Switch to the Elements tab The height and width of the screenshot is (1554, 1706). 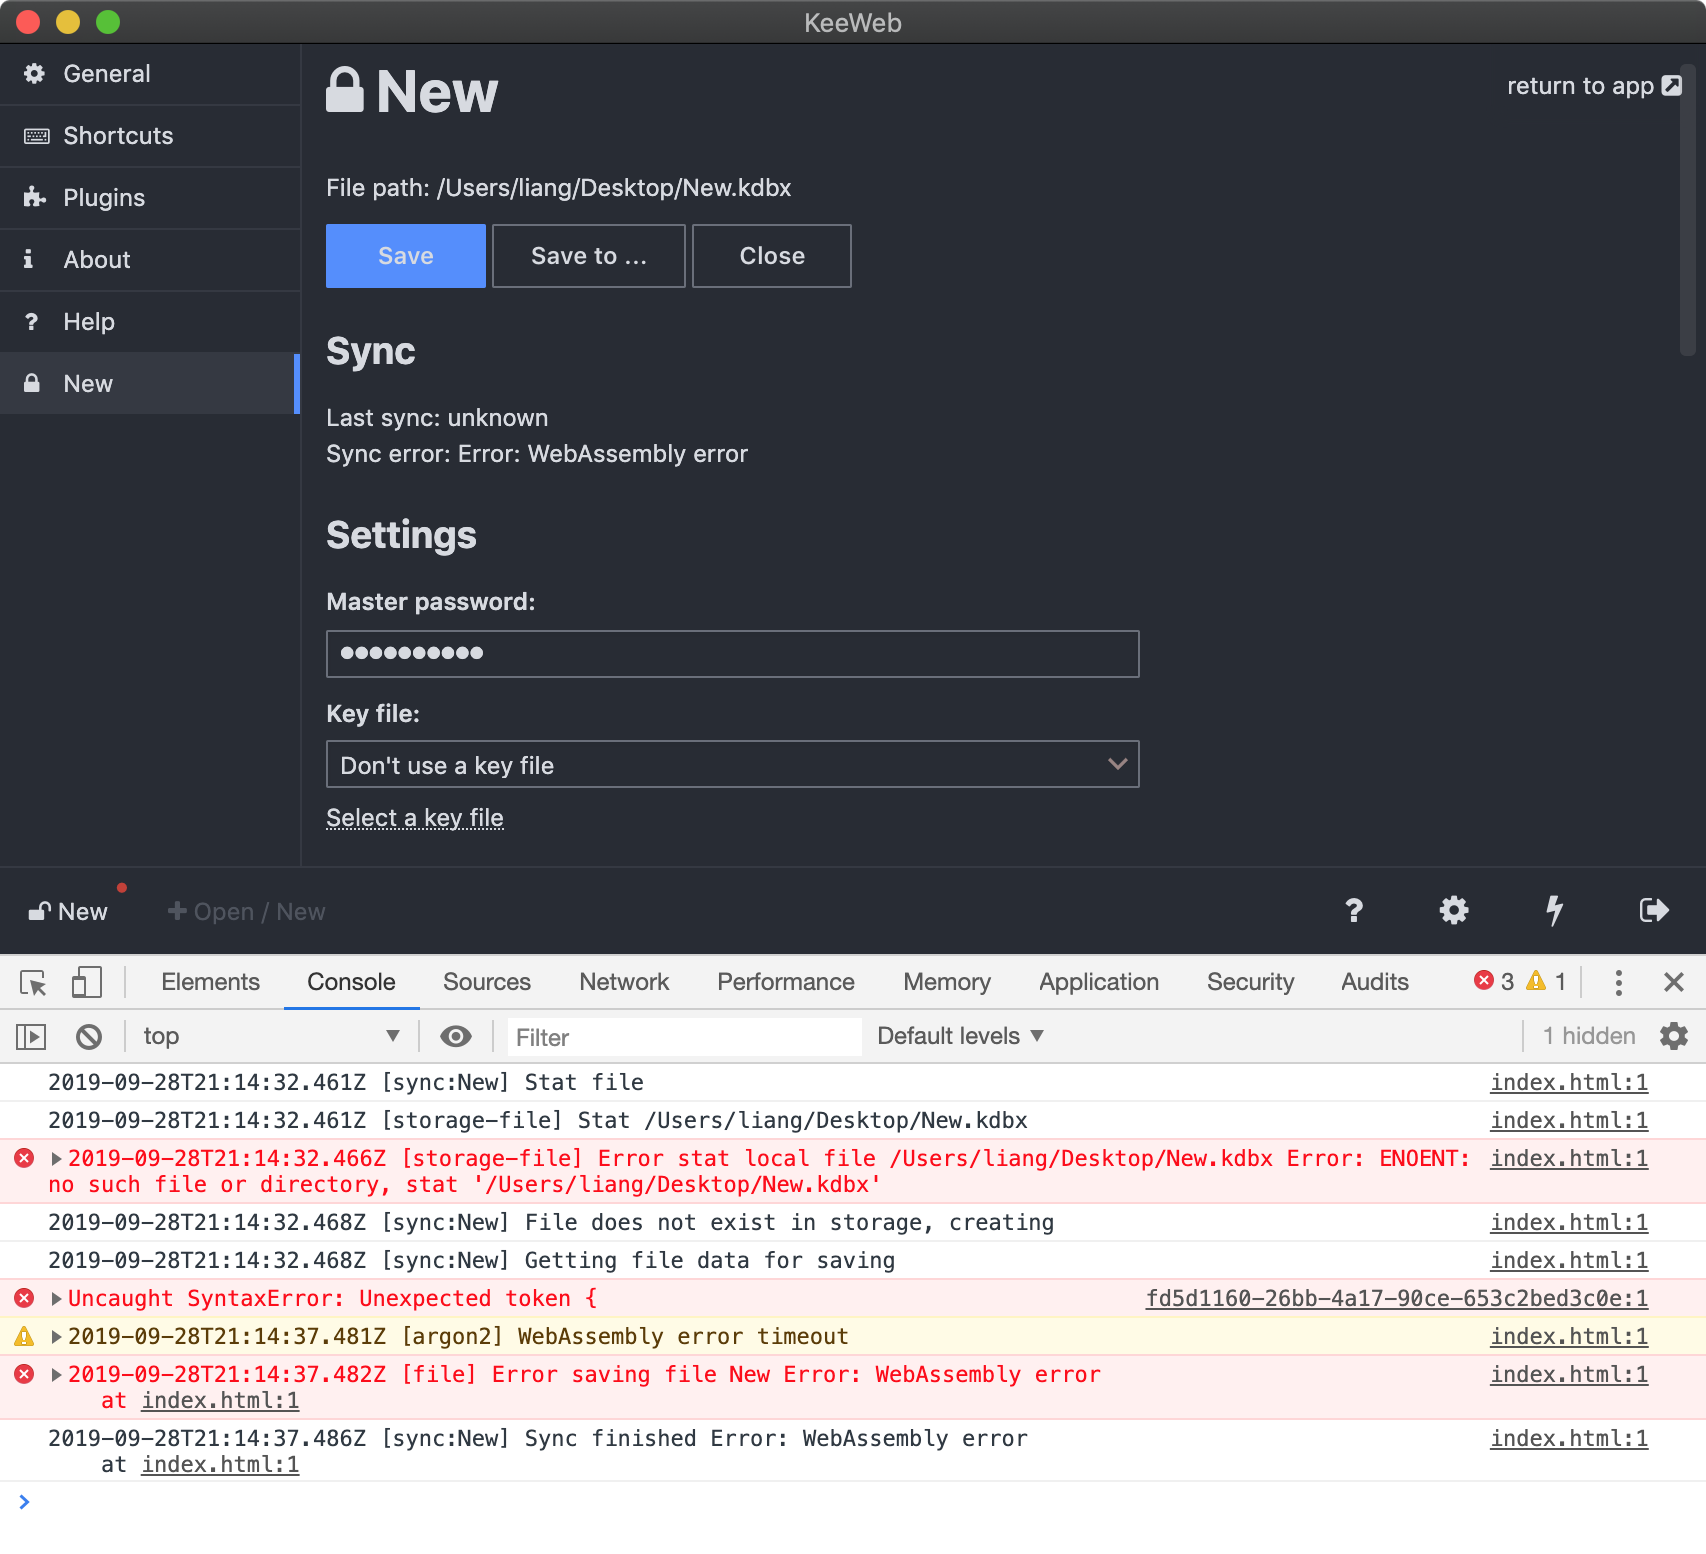(210, 982)
